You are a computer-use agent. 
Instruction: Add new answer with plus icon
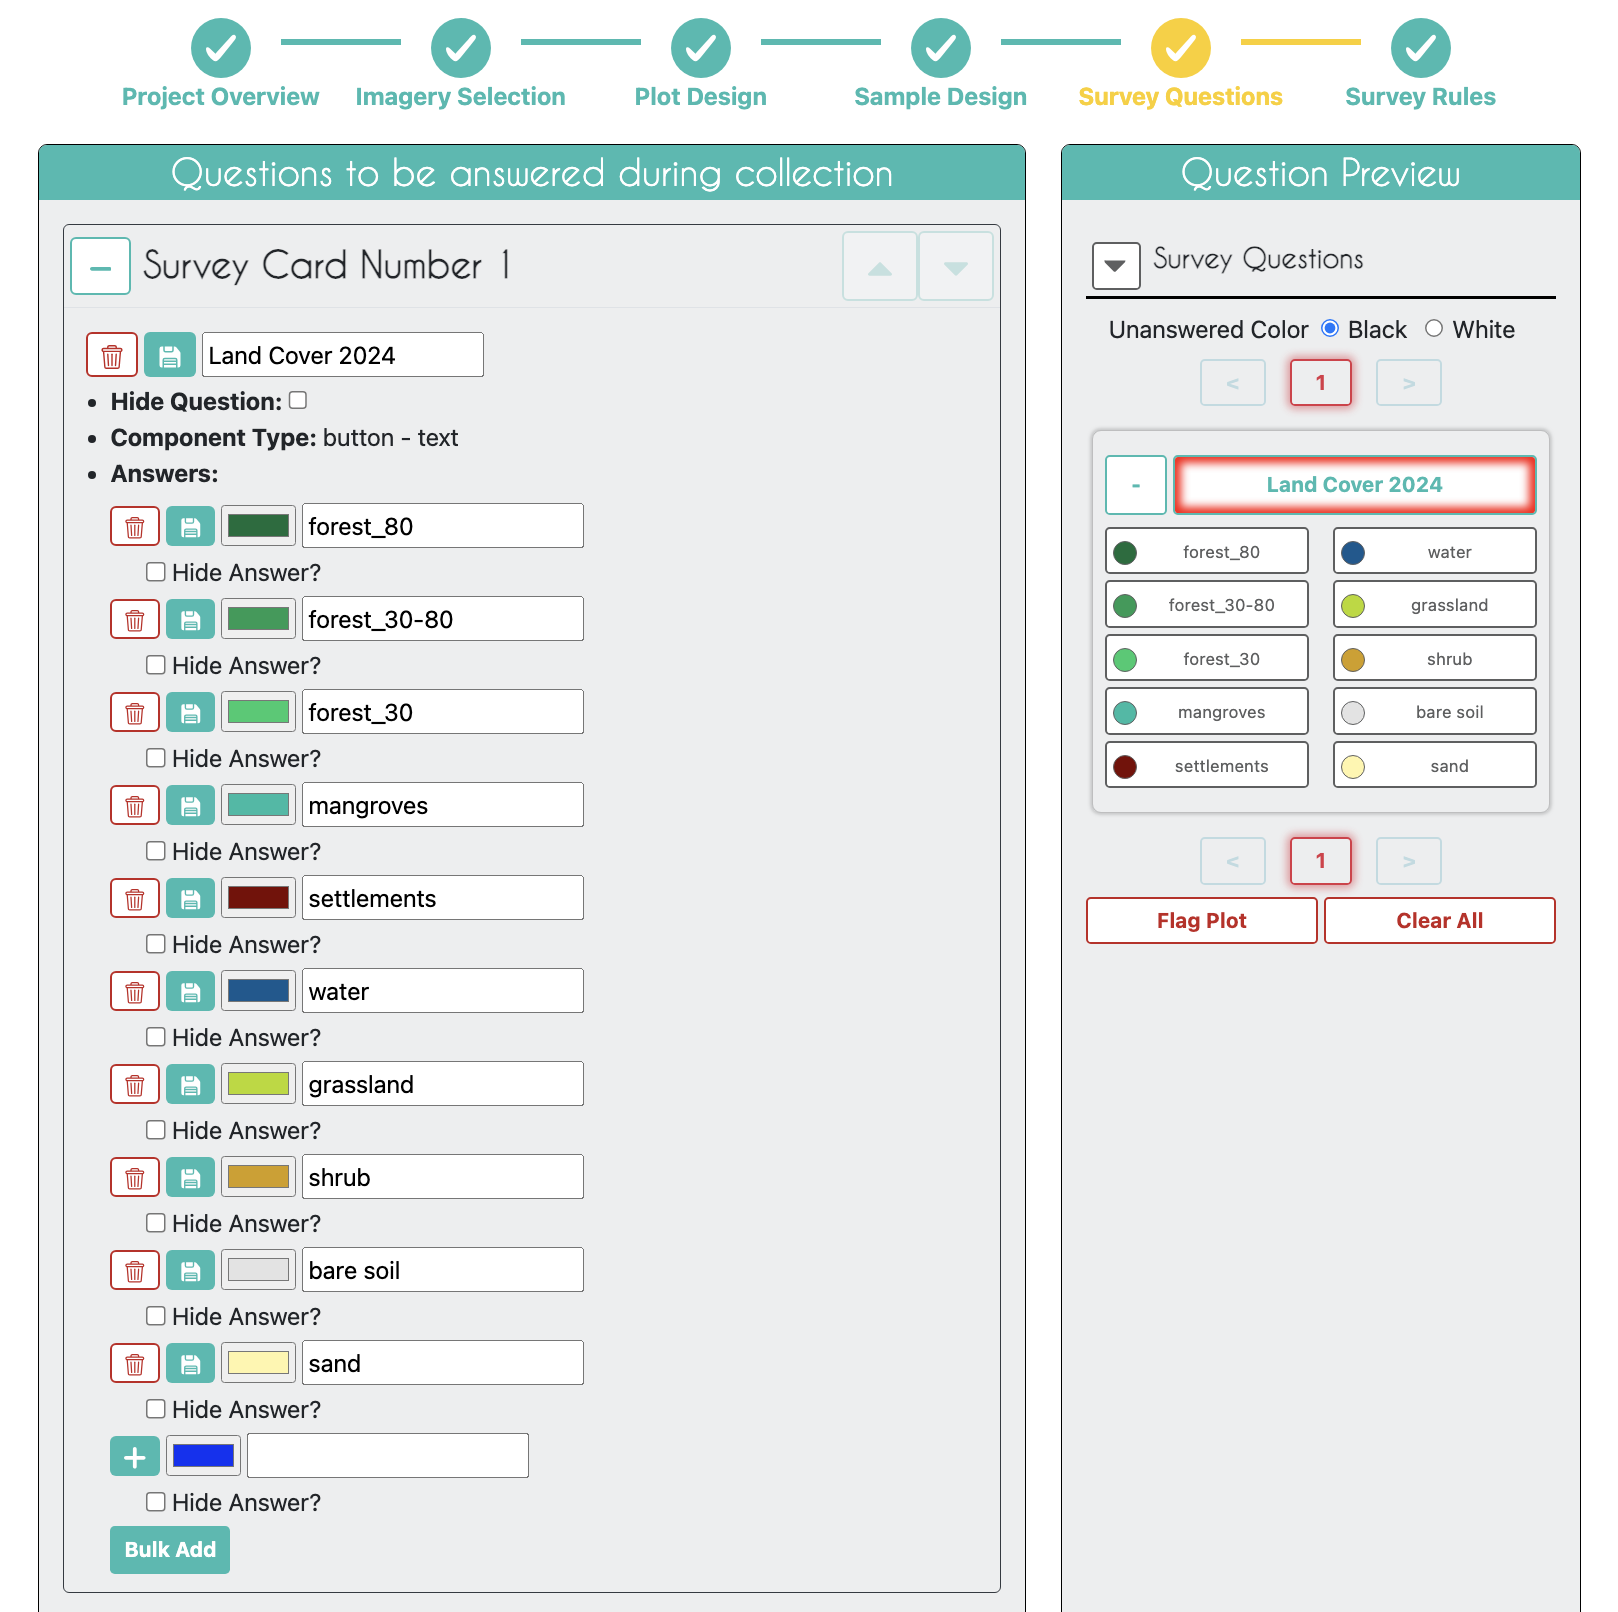(x=135, y=1457)
